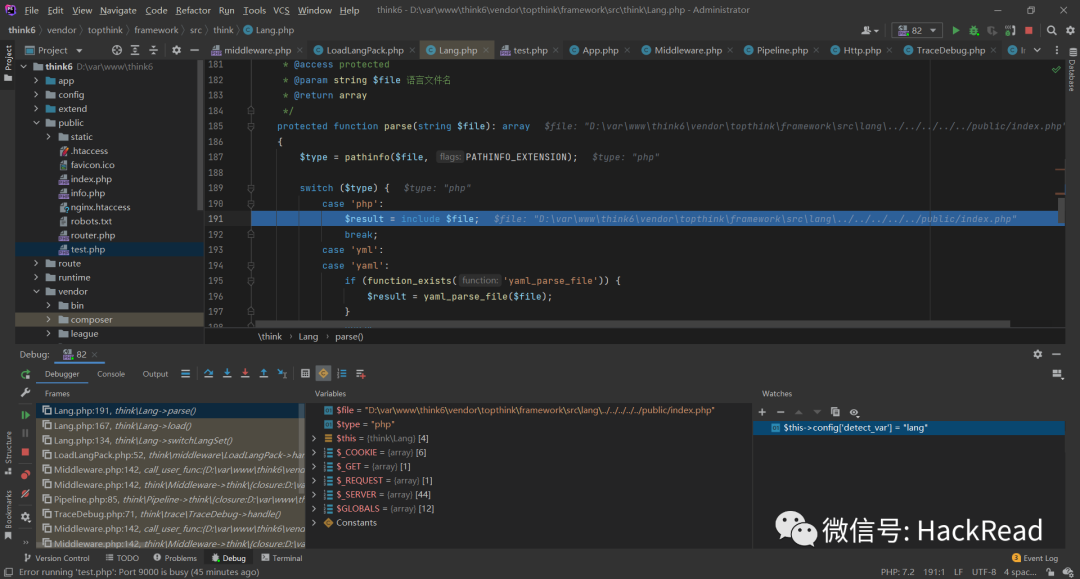
Task: Open IDE settings gear in top toolbar
Action: point(1070,30)
